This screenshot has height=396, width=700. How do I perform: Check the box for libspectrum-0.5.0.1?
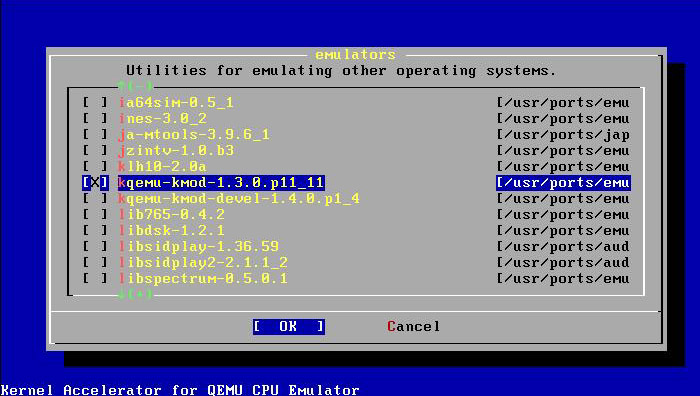[x=95, y=279]
